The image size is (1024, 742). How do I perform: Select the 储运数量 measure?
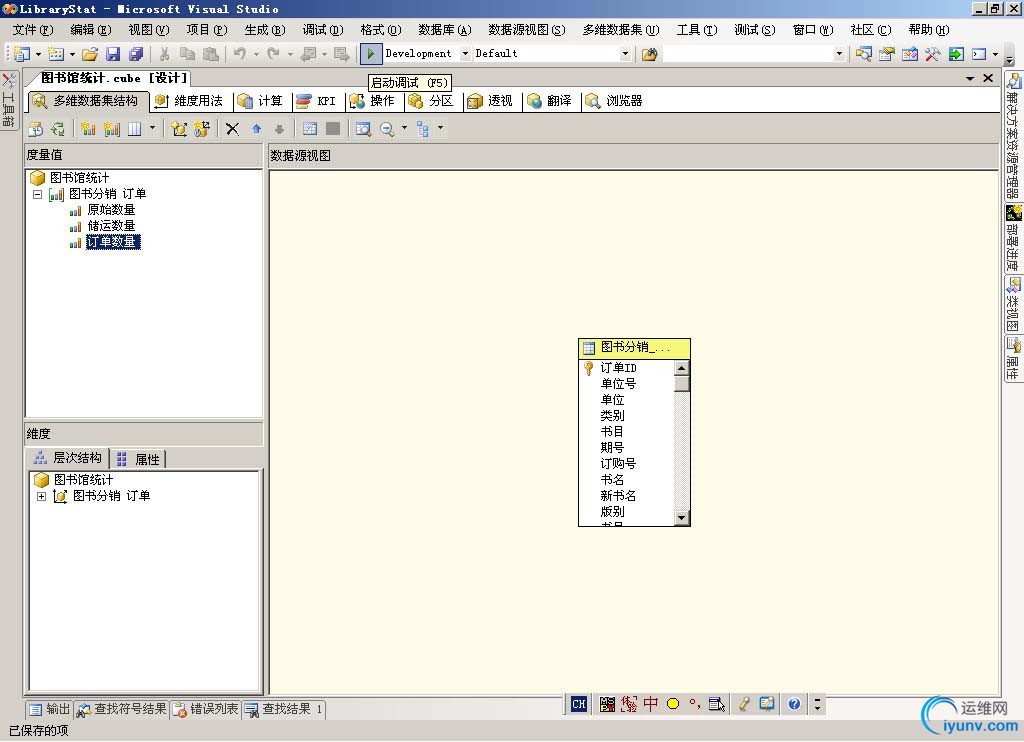coord(111,226)
